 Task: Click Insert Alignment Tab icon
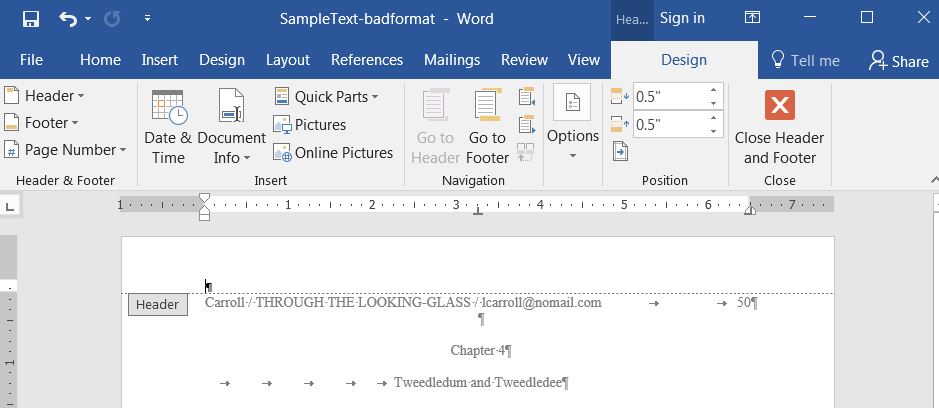[620, 152]
